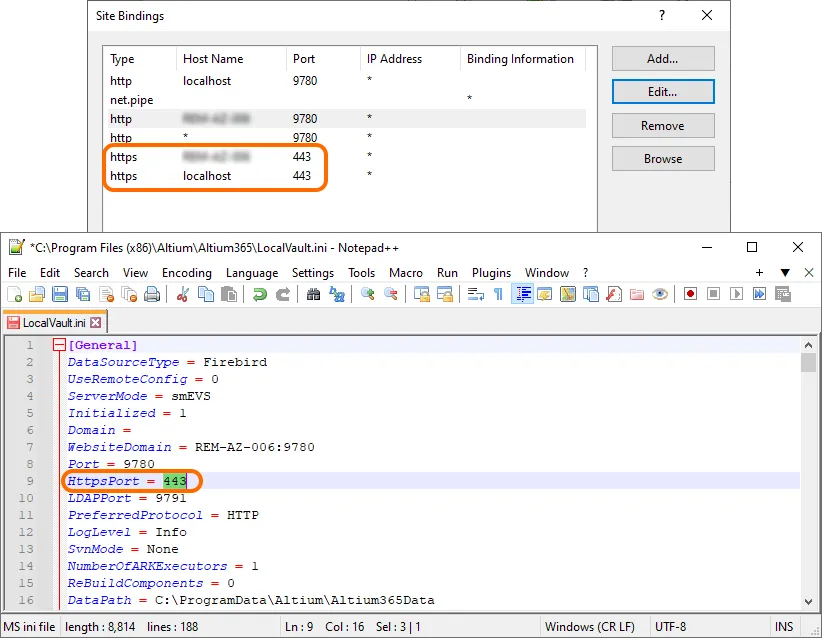This screenshot has width=822, height=638.
Task: Open Find with the binoculars icon
Action: pyautogui.click(x=312, y=294)
